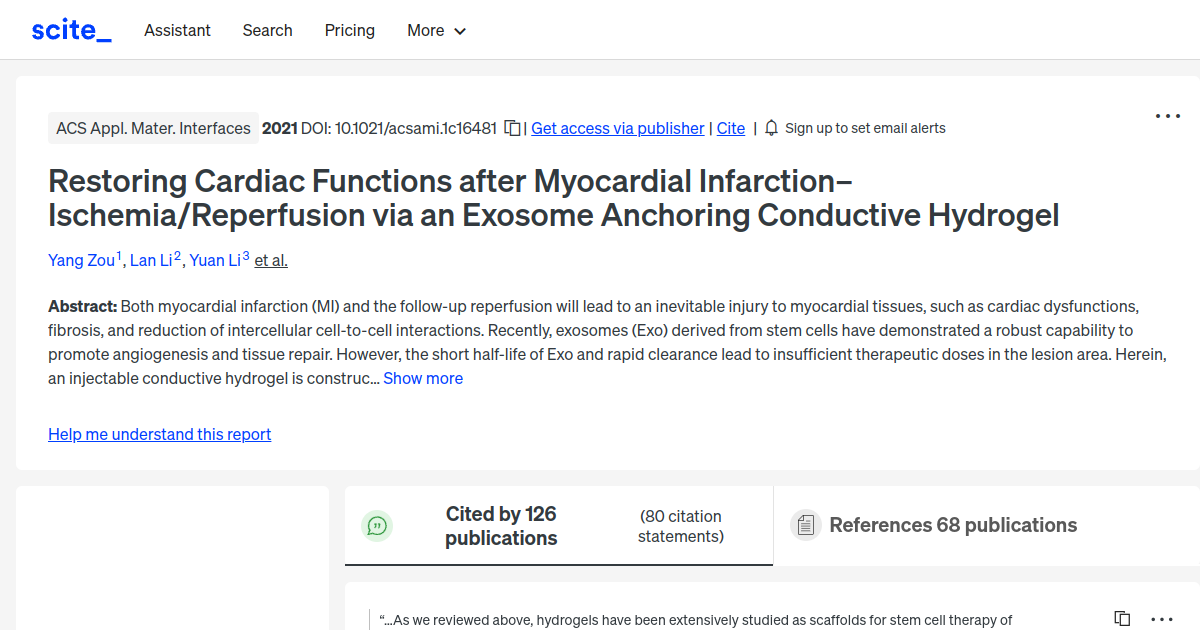Expand the More menu in the navigation
1200x630 pixels.
pyautogui.click(x=436, y=30)
